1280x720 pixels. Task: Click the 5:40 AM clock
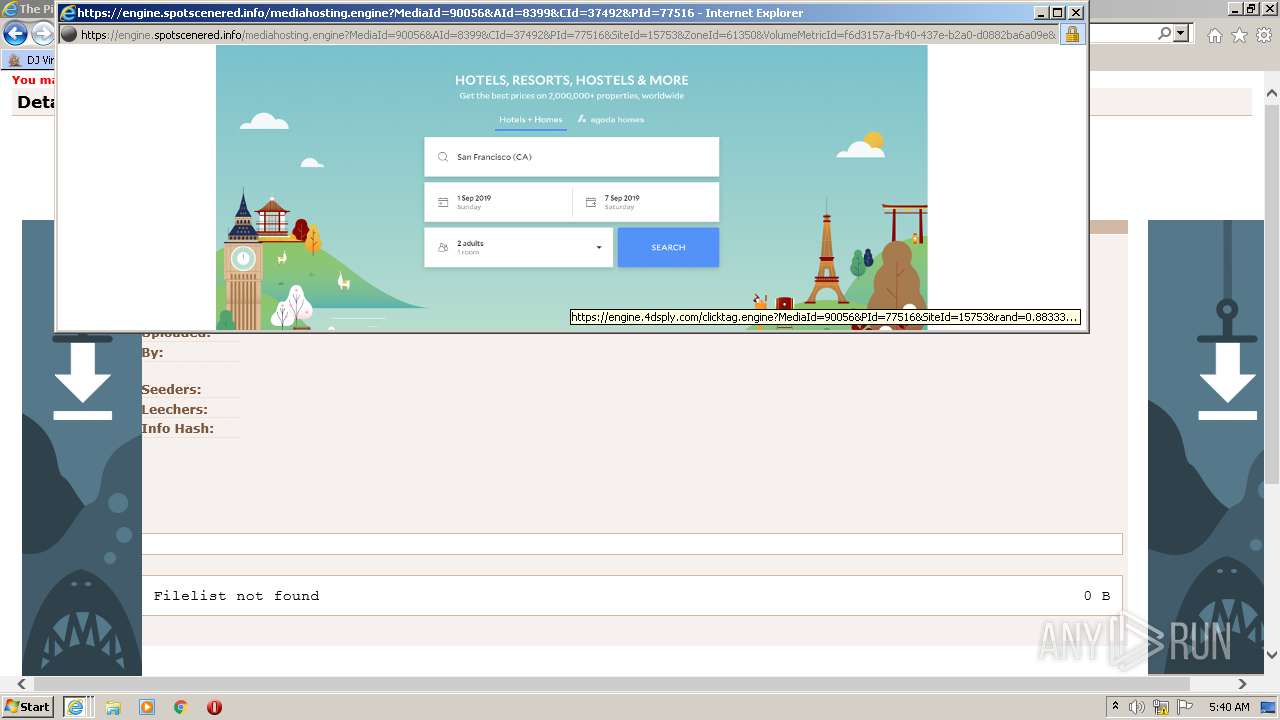1229,707
